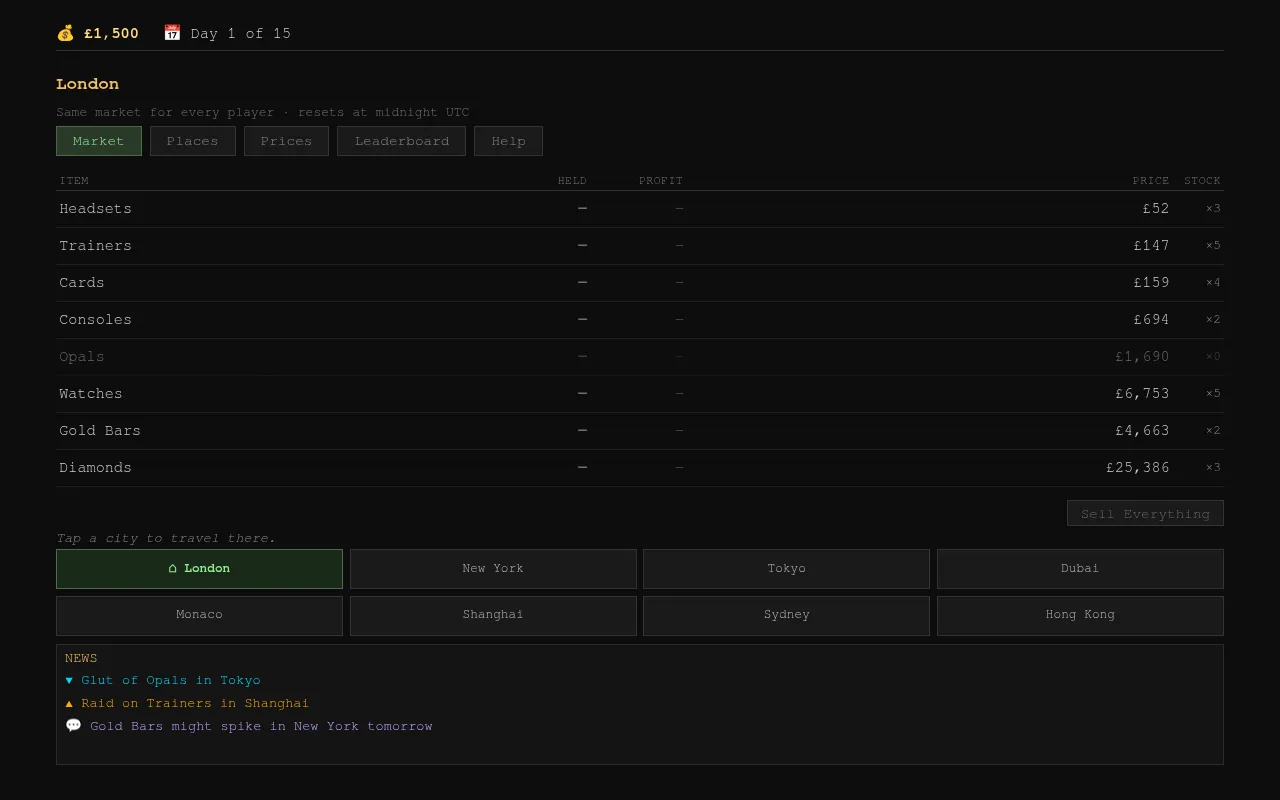This screenshot has height=800, width=1280.
Task: Travel to New York
Action: coord(493,568)
